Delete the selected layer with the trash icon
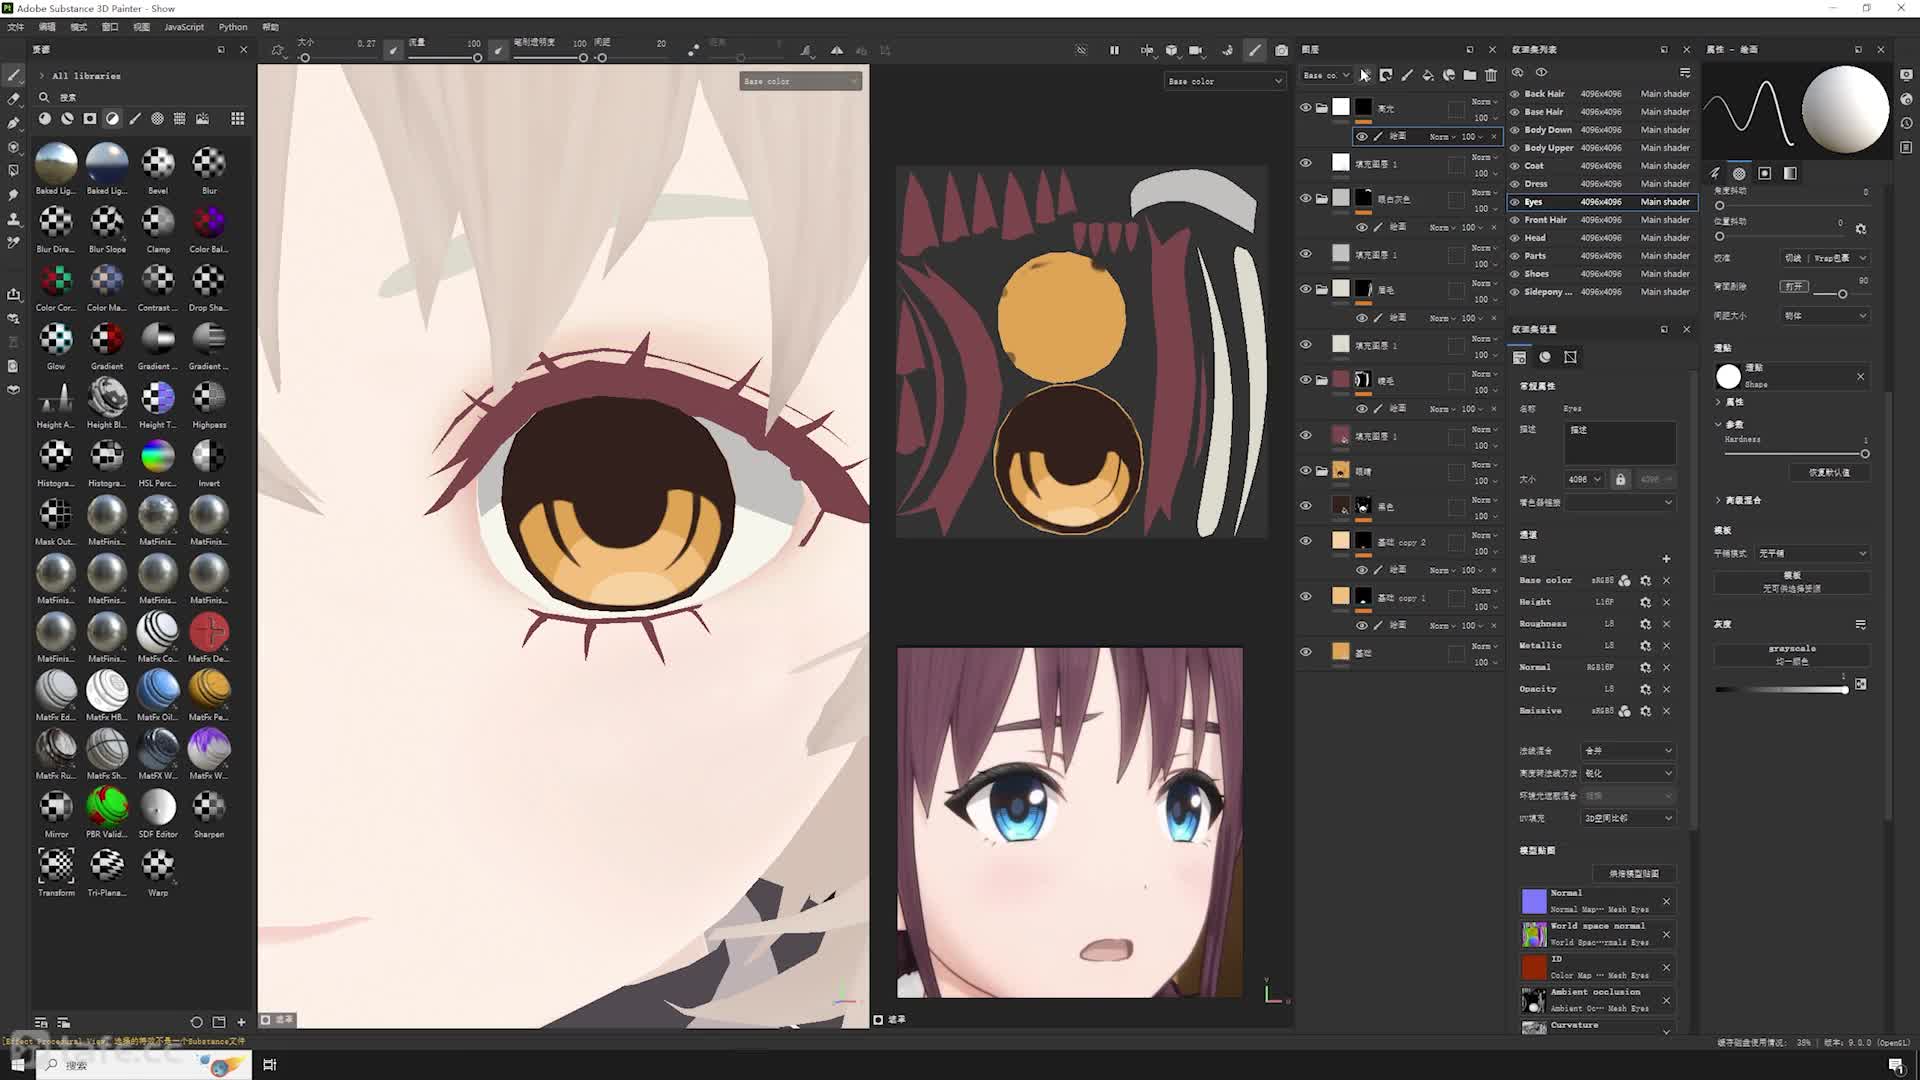The image size is (1920, 1080). click(1491, 75)
